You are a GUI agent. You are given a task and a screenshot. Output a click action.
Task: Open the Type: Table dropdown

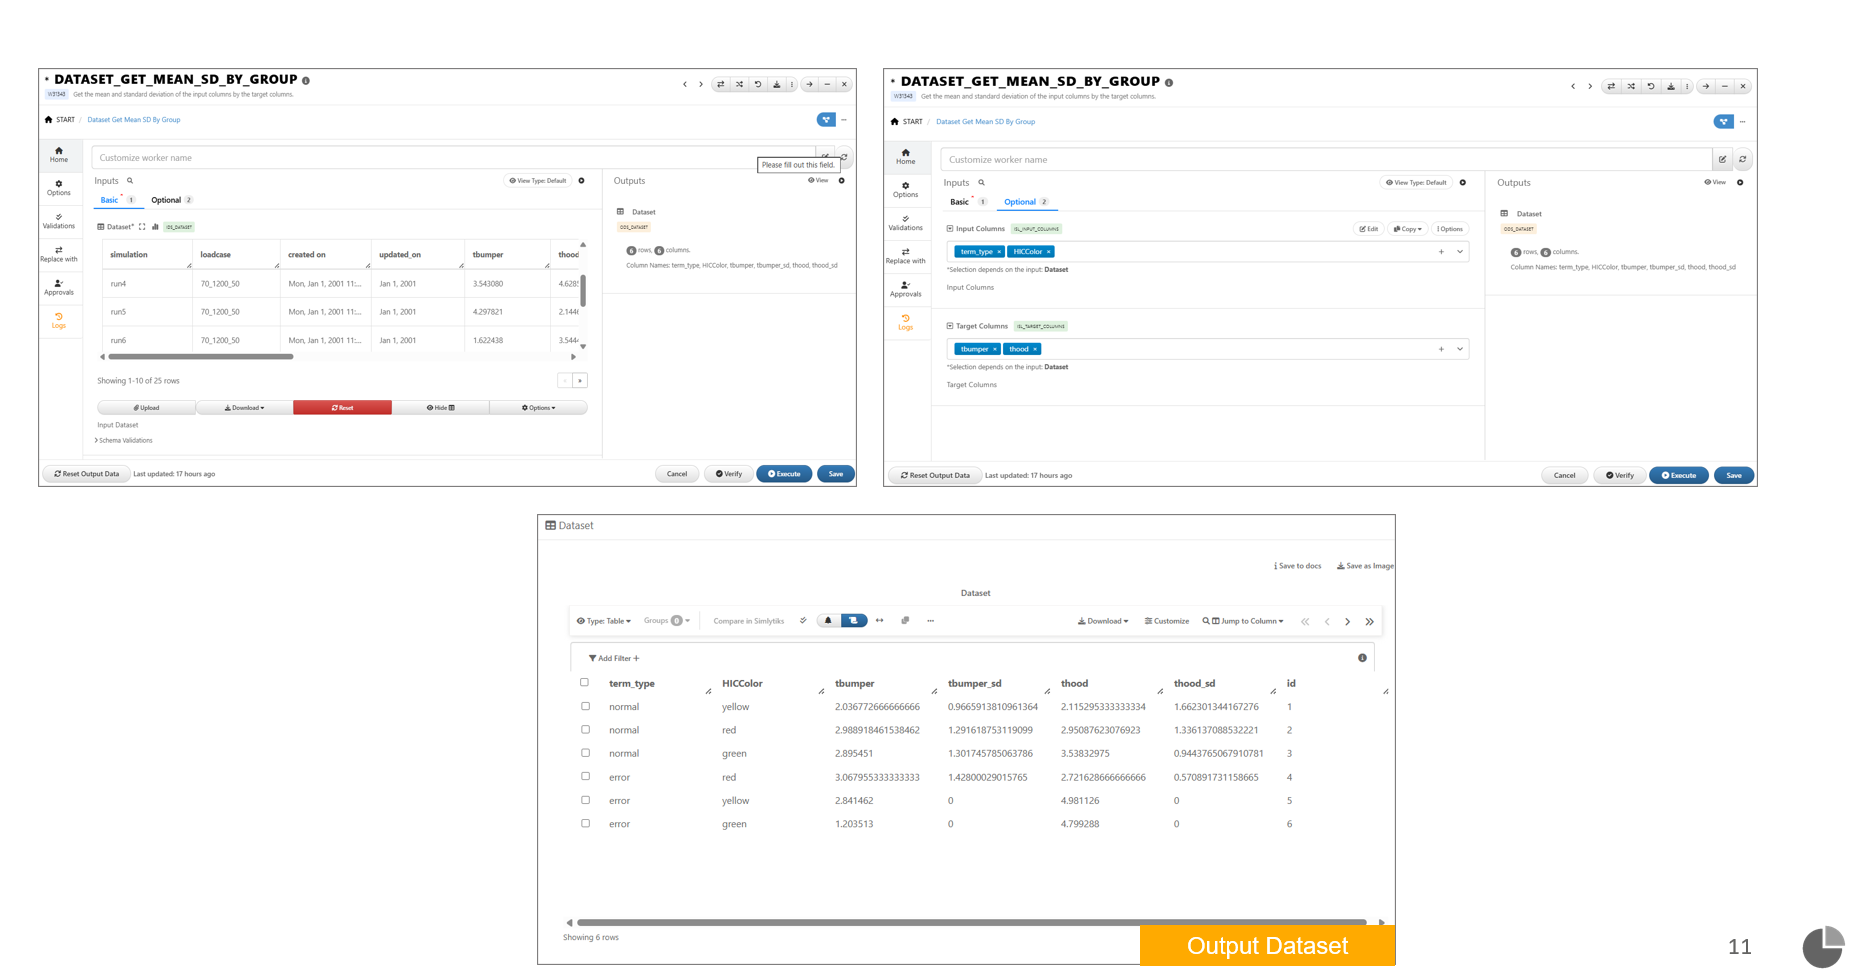click(604, 621)
